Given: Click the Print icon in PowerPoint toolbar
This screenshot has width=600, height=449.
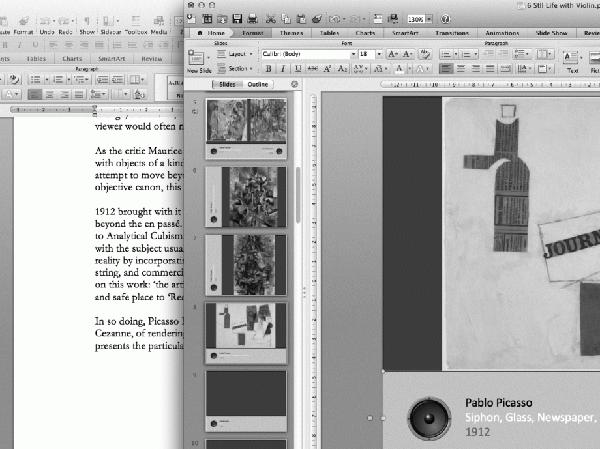Looking at the screenshot, I should point(252,19).
